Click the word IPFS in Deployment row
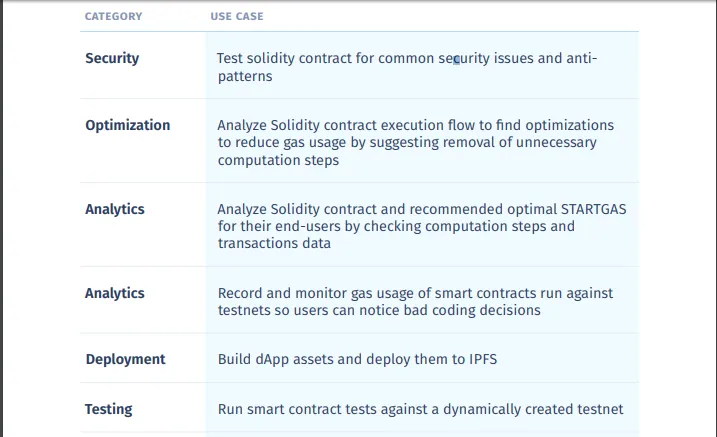Screen dimensions: 717x437 [483, 359]
